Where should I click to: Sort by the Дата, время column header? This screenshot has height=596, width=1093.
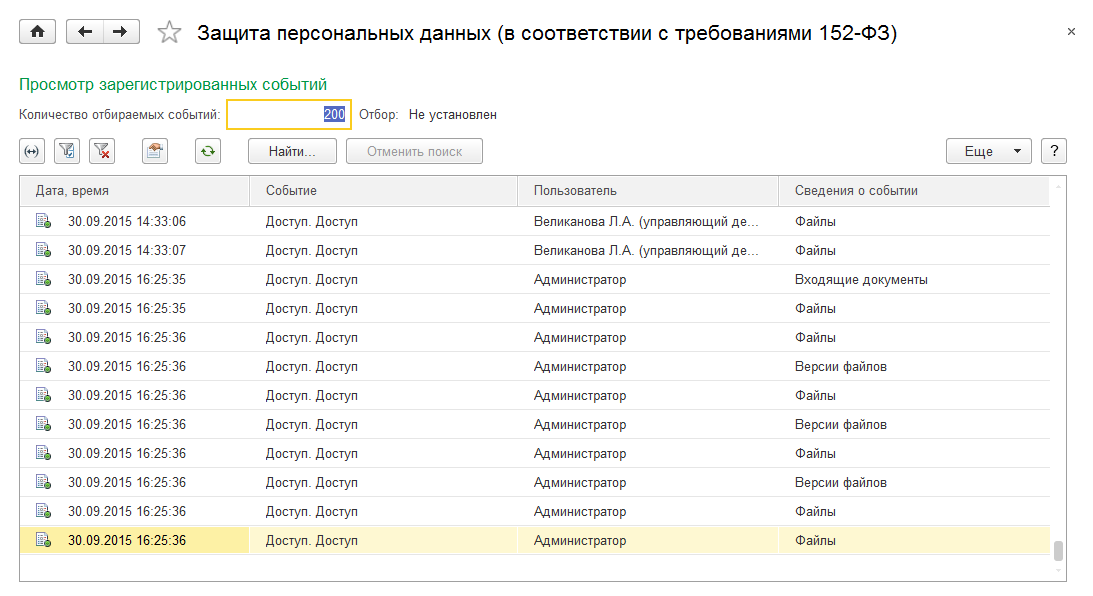coord(134,190)
